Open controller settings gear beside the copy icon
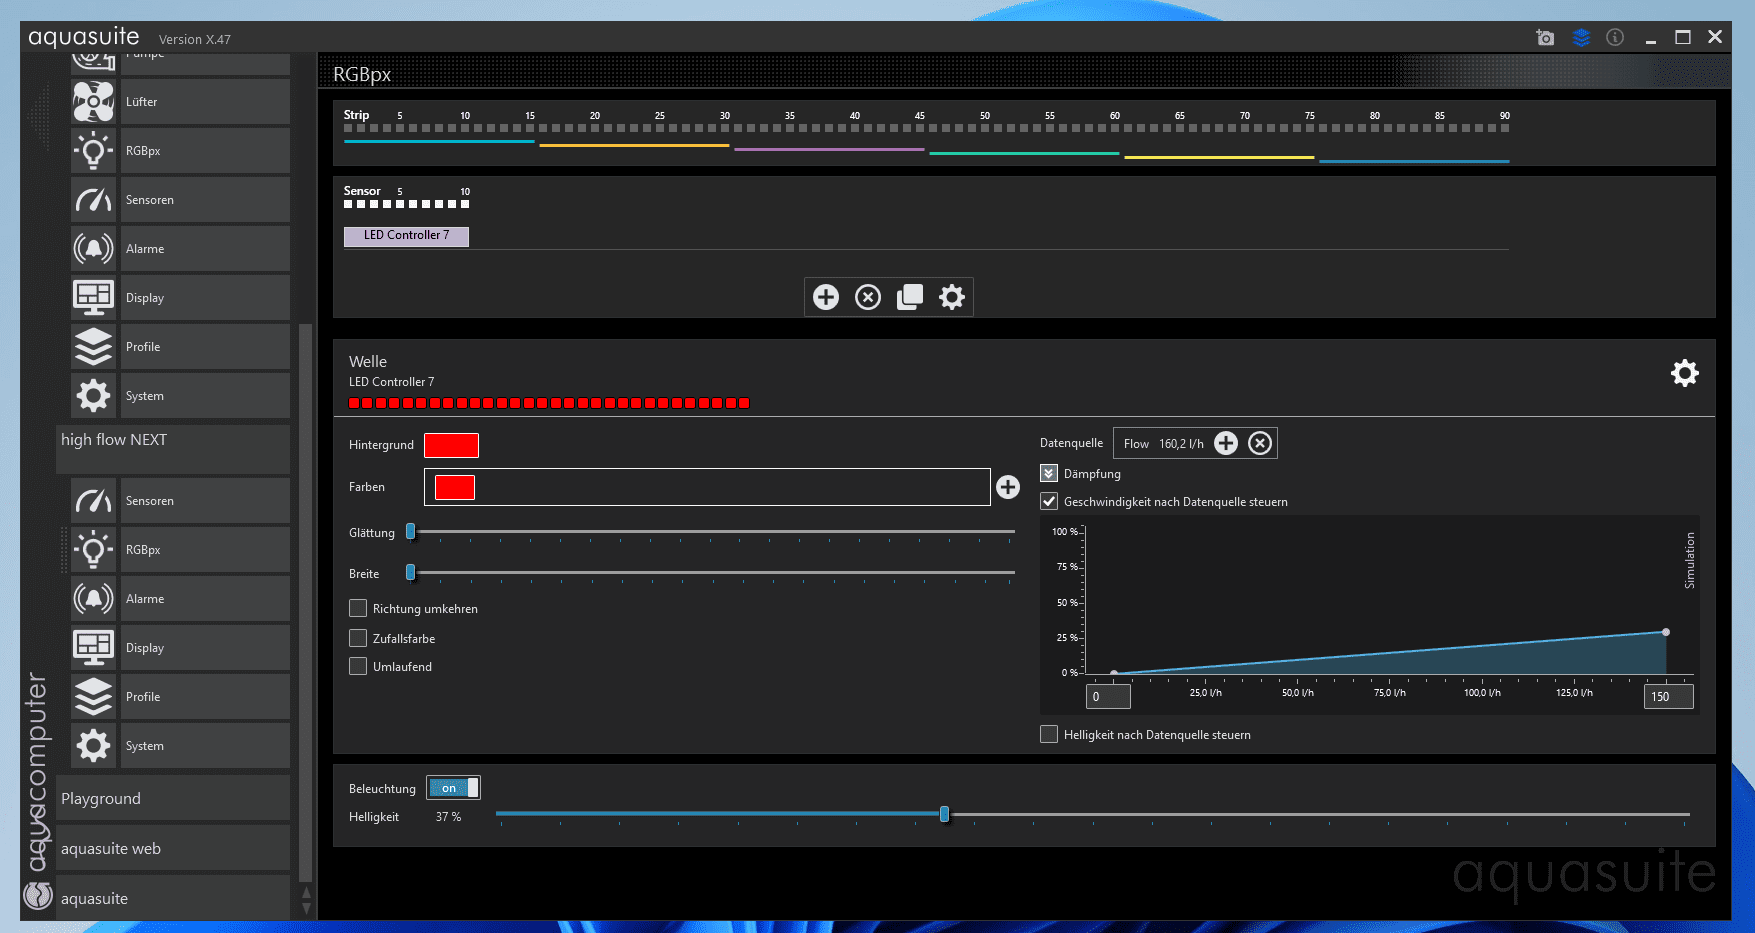The image size is (1755, 933). pos(952,297)
